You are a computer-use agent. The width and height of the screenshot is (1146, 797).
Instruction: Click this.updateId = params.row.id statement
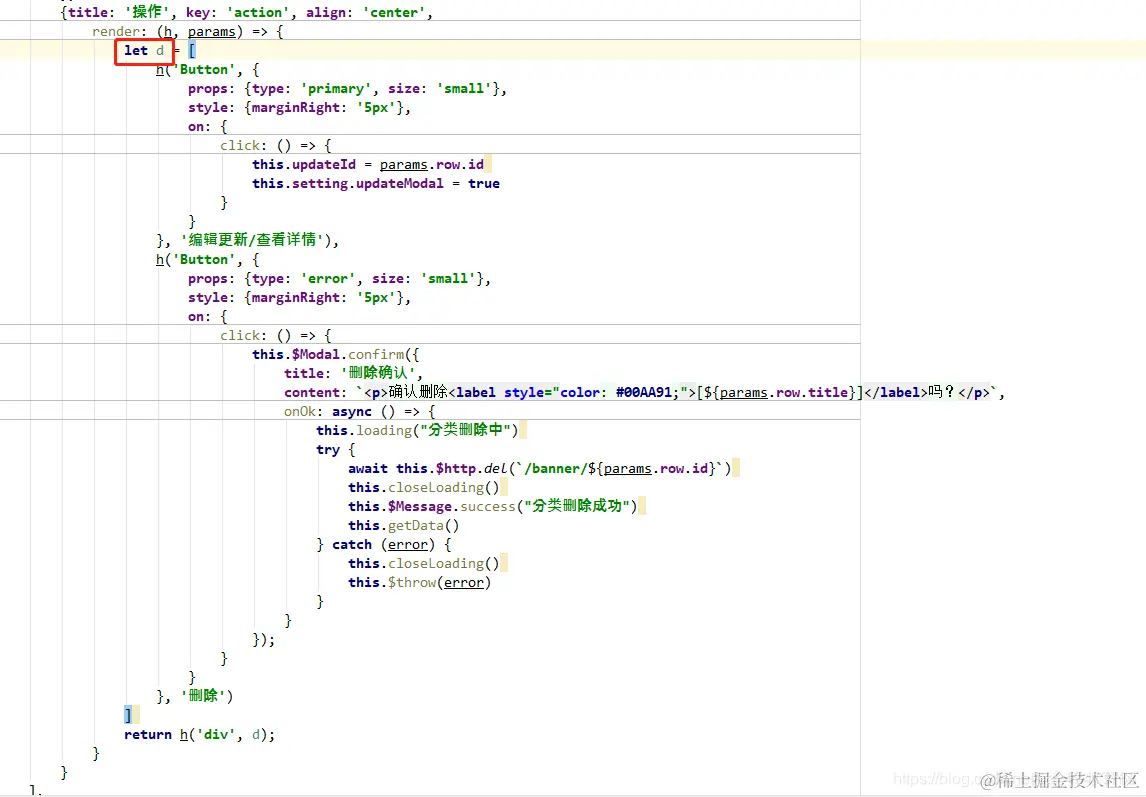[368, 165]
